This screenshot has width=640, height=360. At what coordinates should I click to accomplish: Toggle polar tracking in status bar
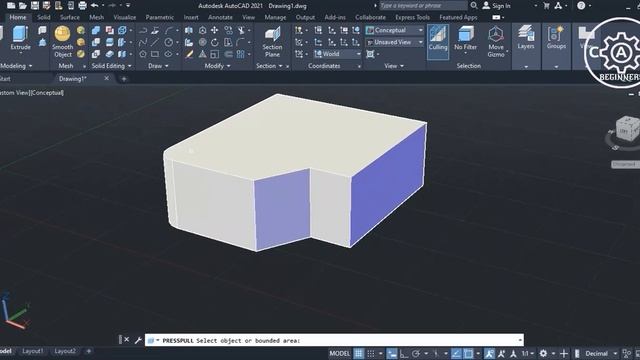pos(416,353)
